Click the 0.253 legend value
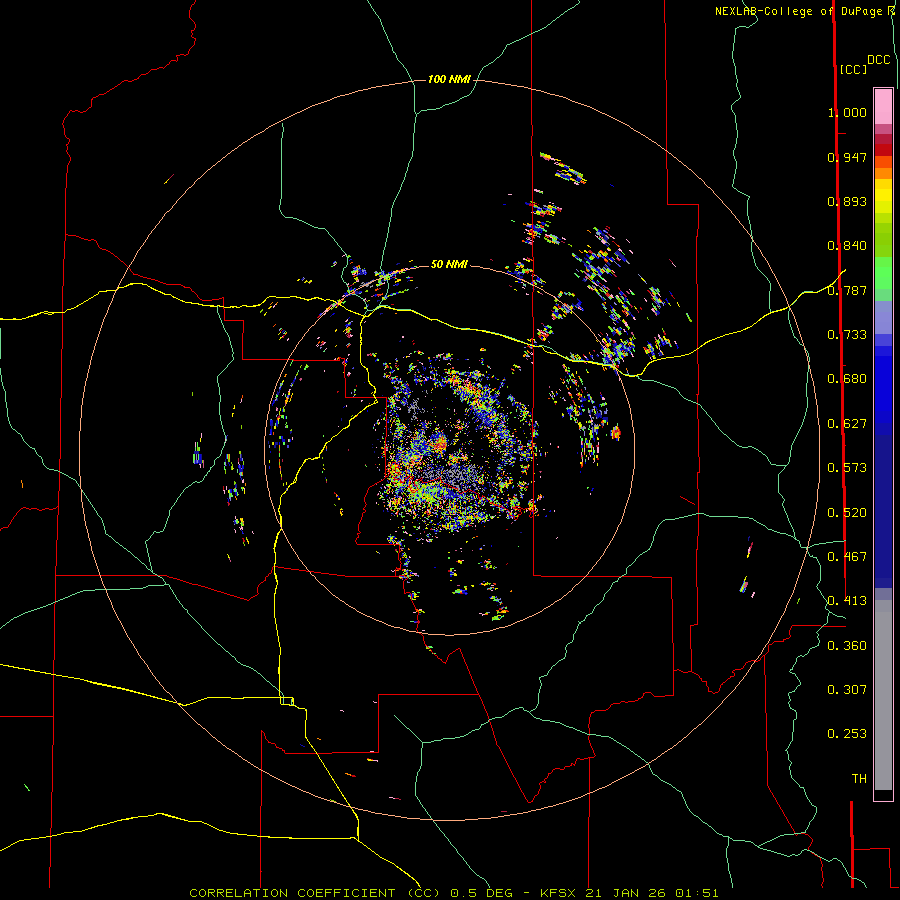 pyautogui.click(x=847, y=734)
